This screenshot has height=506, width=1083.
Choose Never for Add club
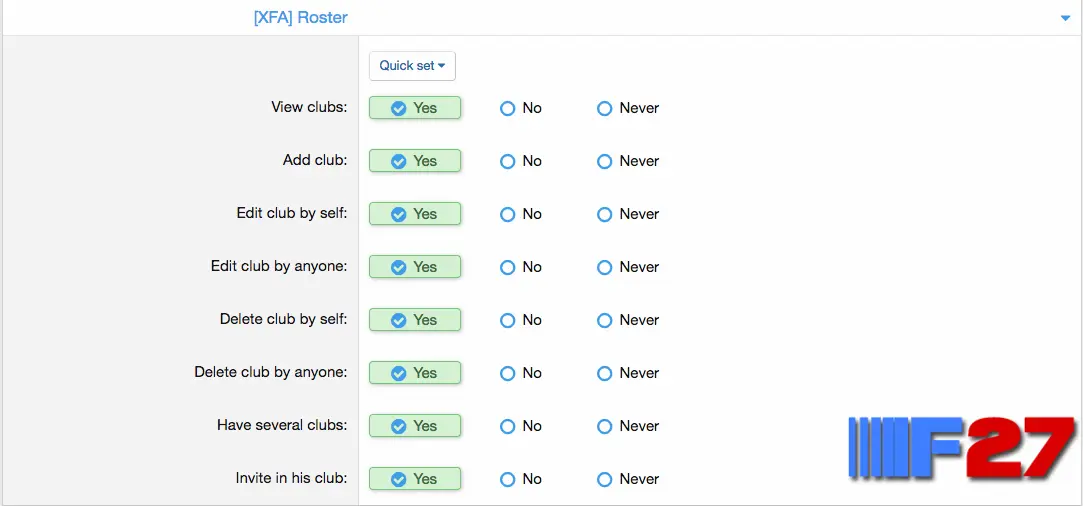628,162
